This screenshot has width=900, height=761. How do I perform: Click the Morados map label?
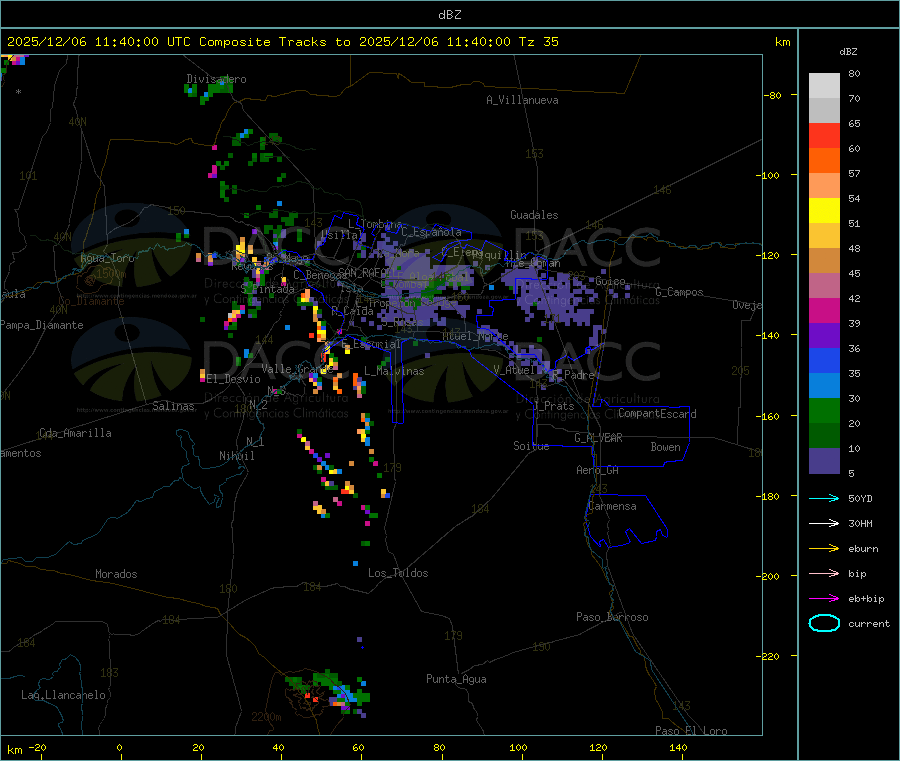[117, 574]
